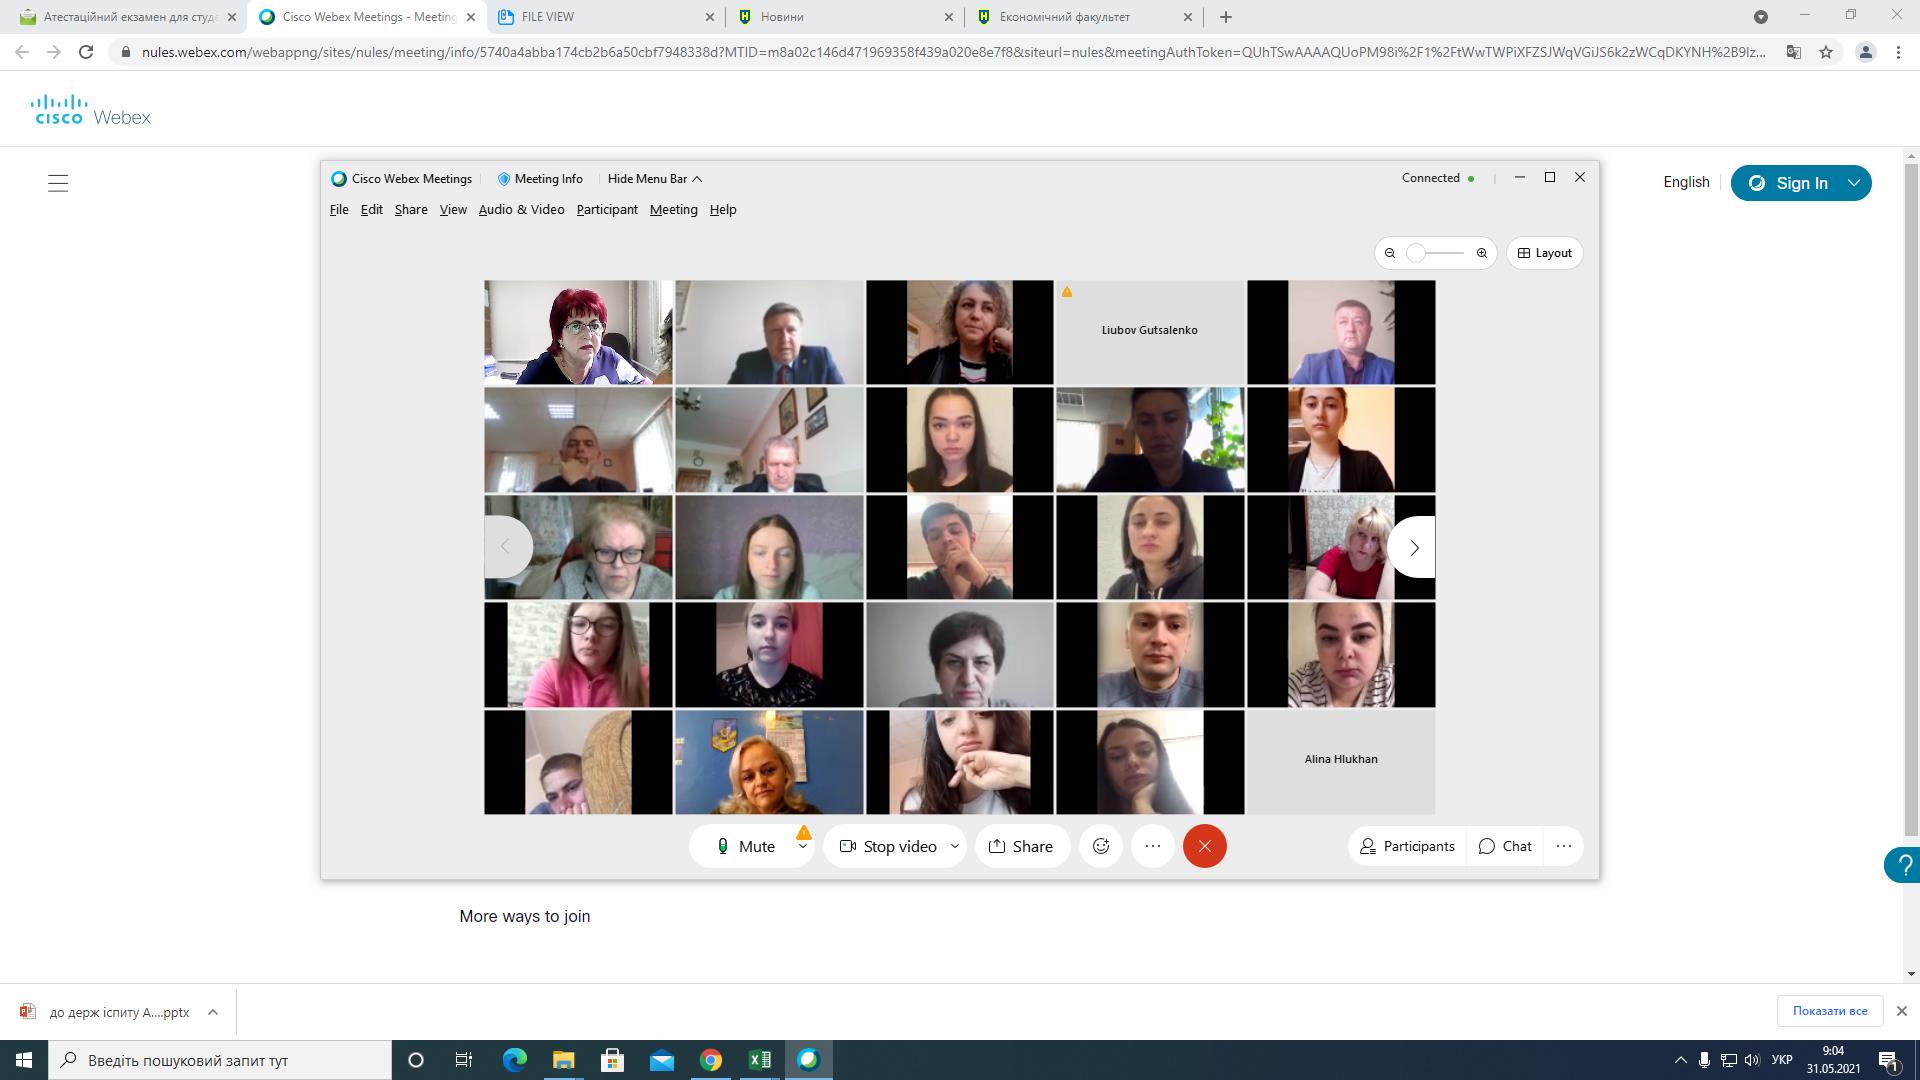Screen dimensions: 1920x1080
Task: Close the downloads bar
Action: (1902, 1011)
